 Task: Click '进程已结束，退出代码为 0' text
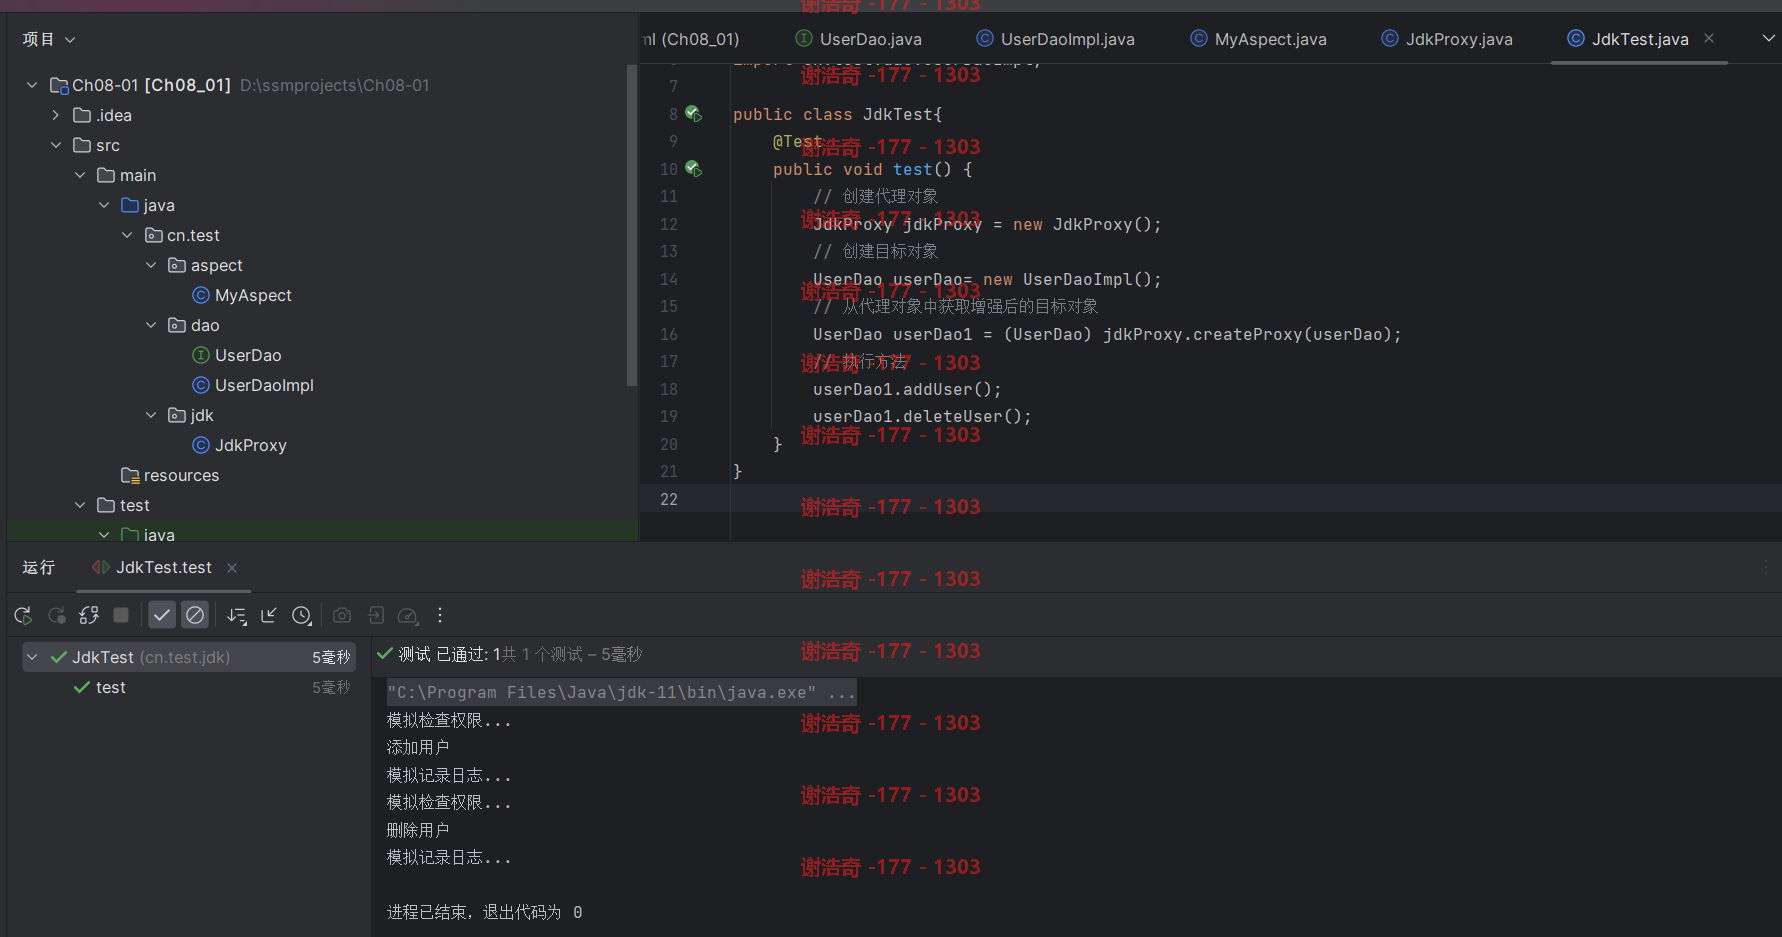(484, 912)
